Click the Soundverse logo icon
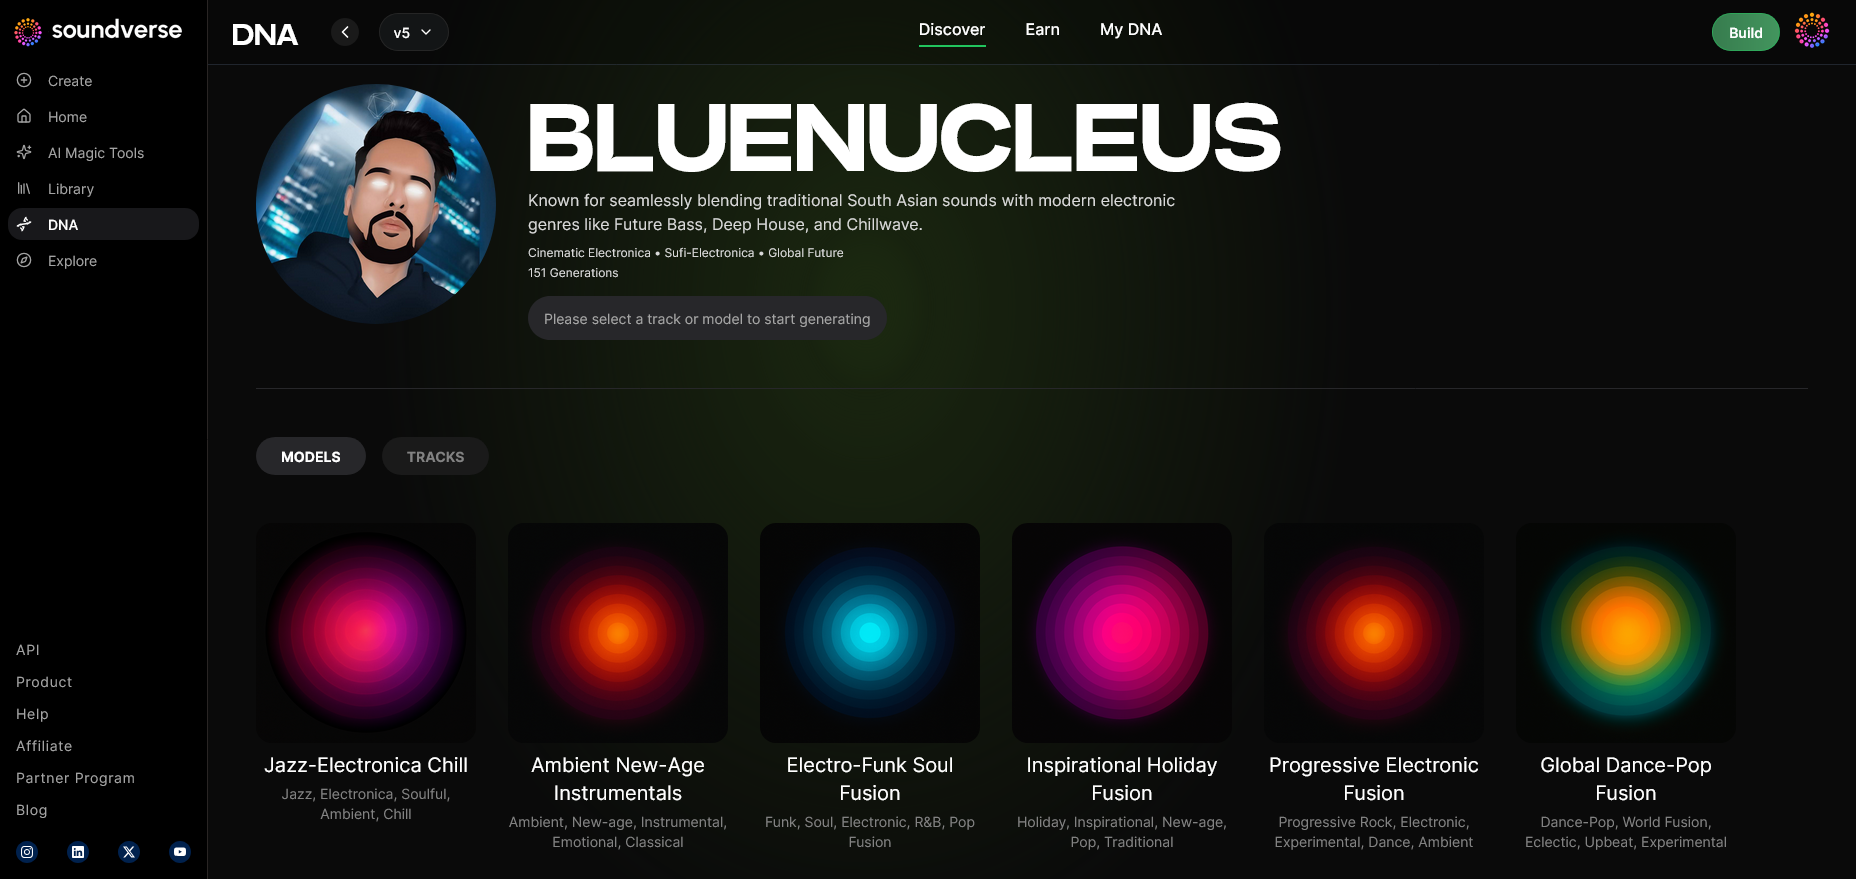 pos(28,32)
